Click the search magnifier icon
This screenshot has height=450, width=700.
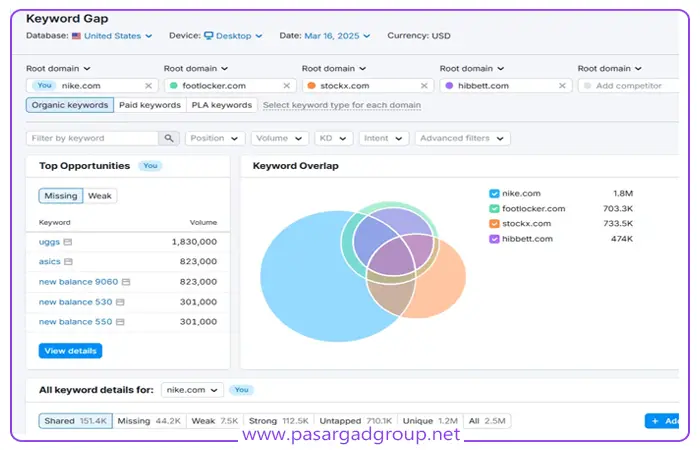(169, 138)
